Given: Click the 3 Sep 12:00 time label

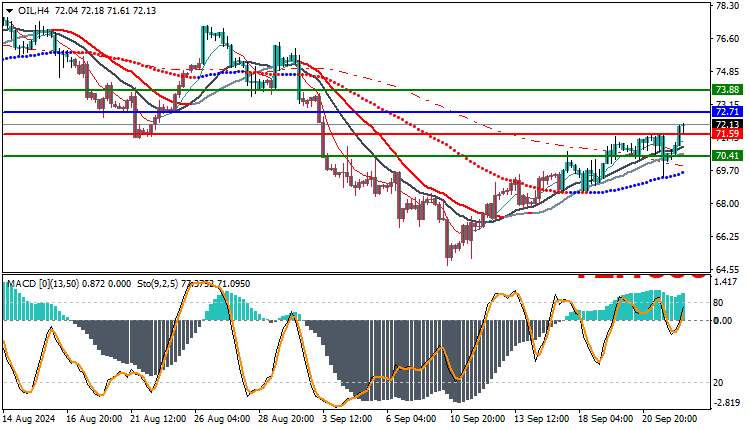Looking at the screenshot, I should tap(347, 419).
